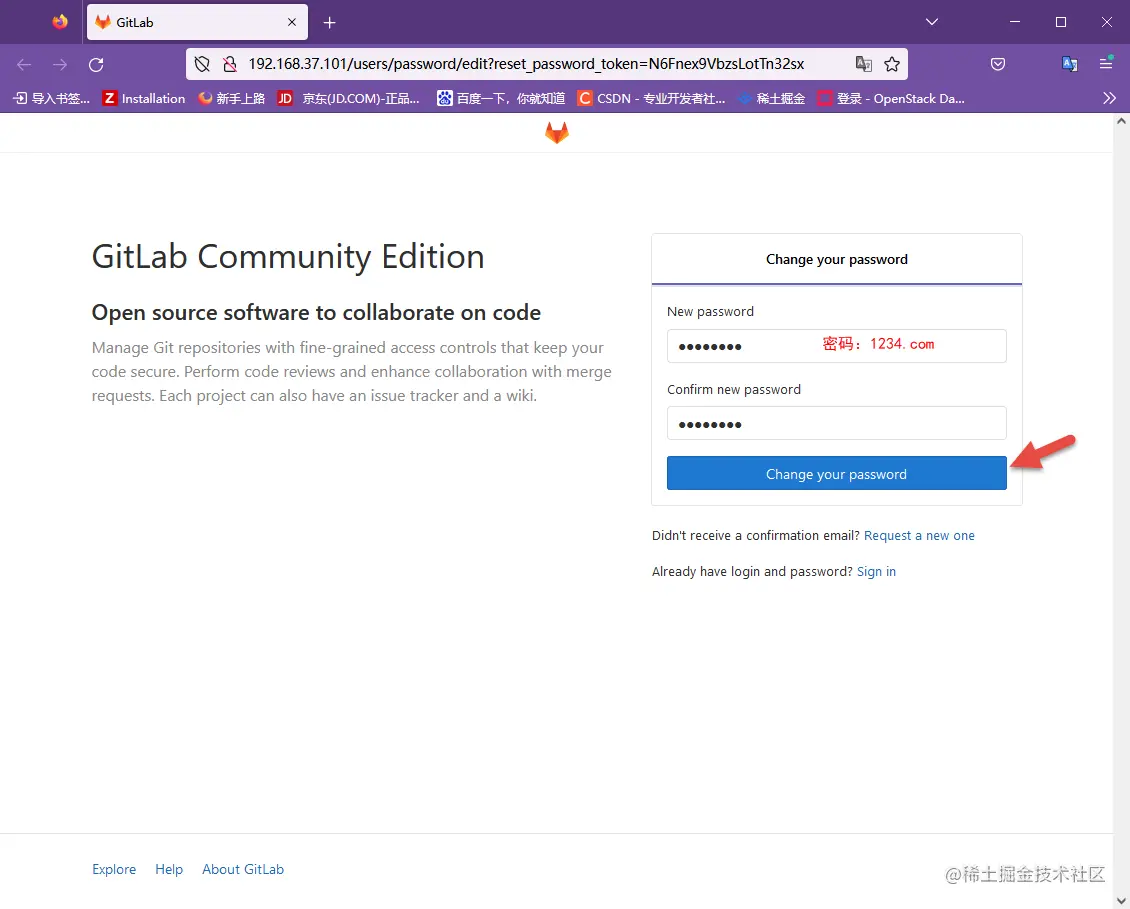The image size is (1130, 909).
Task: Open a new browser tab
Action: click(329, 23)
